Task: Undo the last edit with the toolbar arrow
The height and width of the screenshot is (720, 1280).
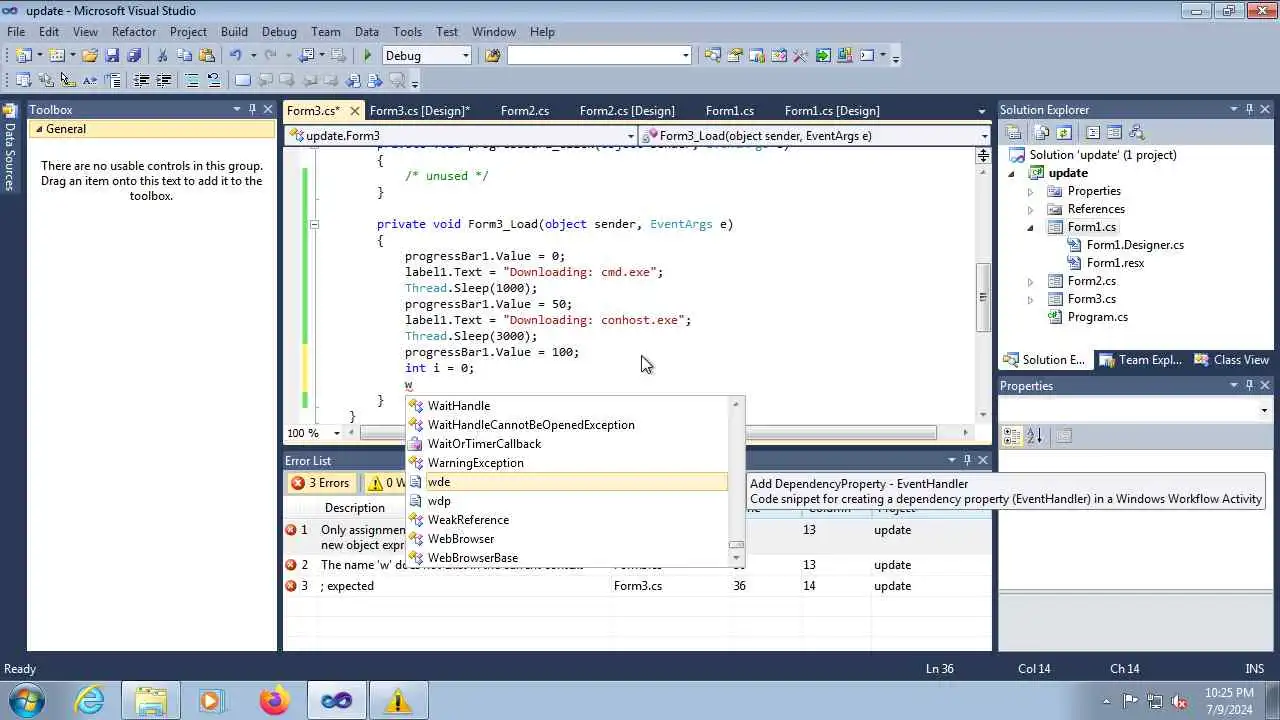Action: (x=236, y=56)
